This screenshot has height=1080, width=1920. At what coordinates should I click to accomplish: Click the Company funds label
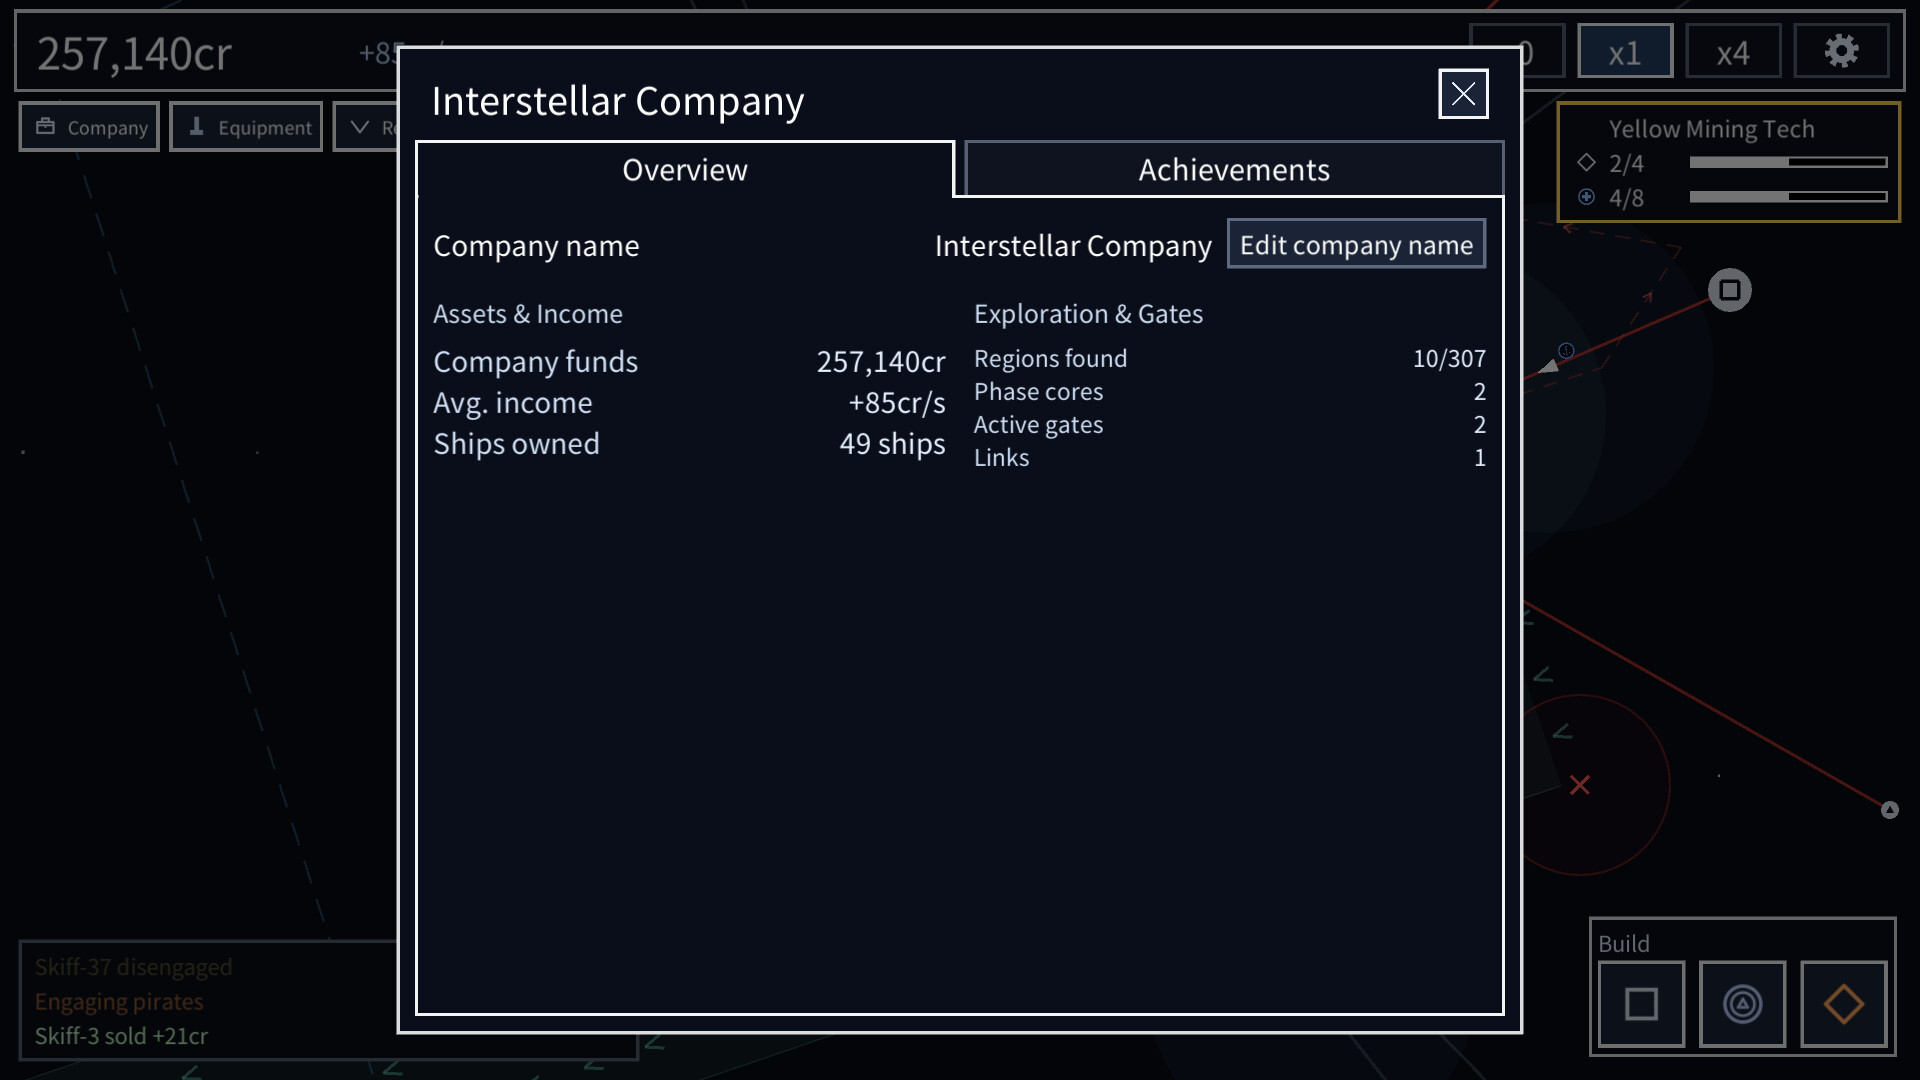click(535, 361)
